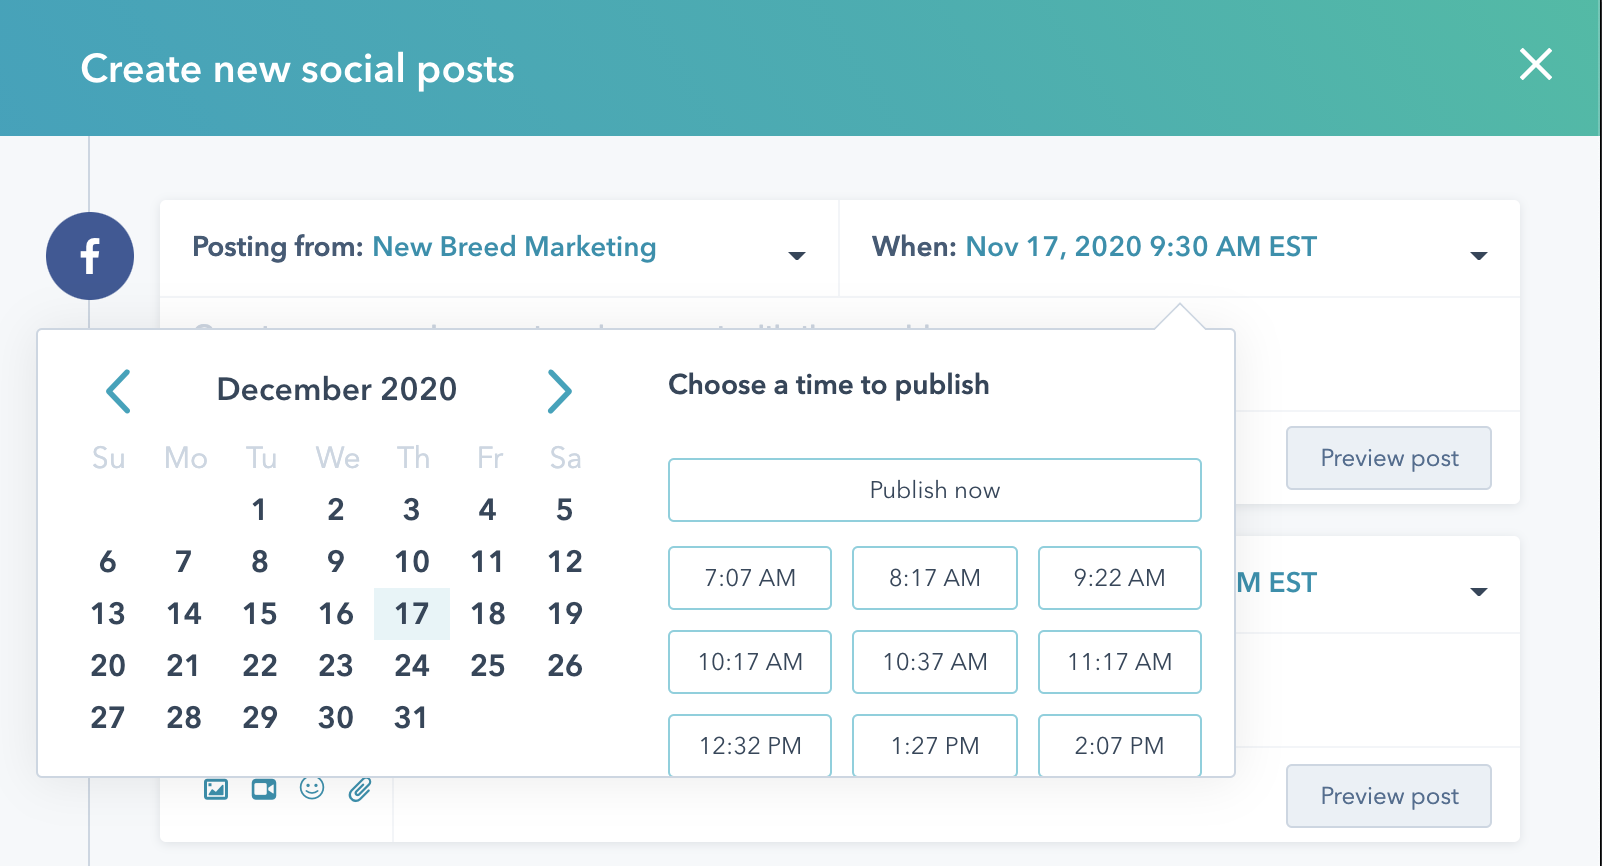Go to next month in calendar
Viewport: 1602px width, 866px height.
tap(559, 391)
